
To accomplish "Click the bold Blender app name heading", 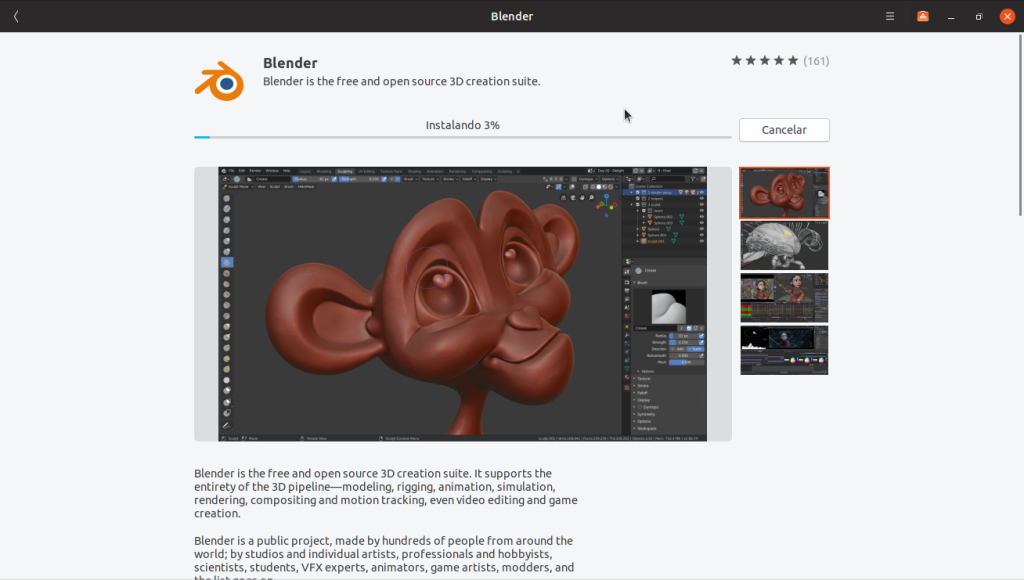I will point(290,63).
